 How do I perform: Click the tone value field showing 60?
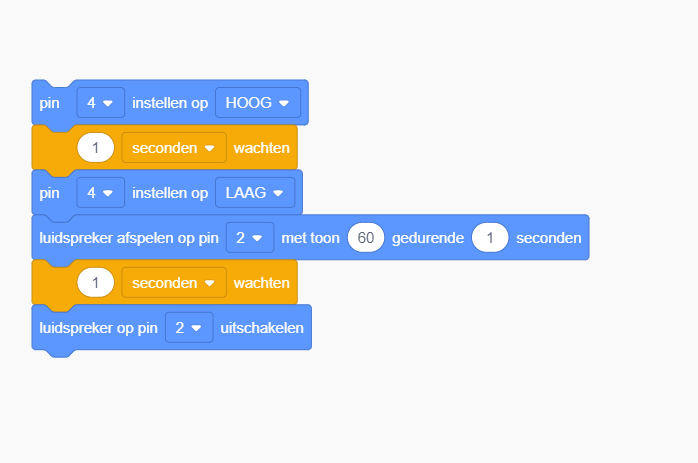coord(366,238)
